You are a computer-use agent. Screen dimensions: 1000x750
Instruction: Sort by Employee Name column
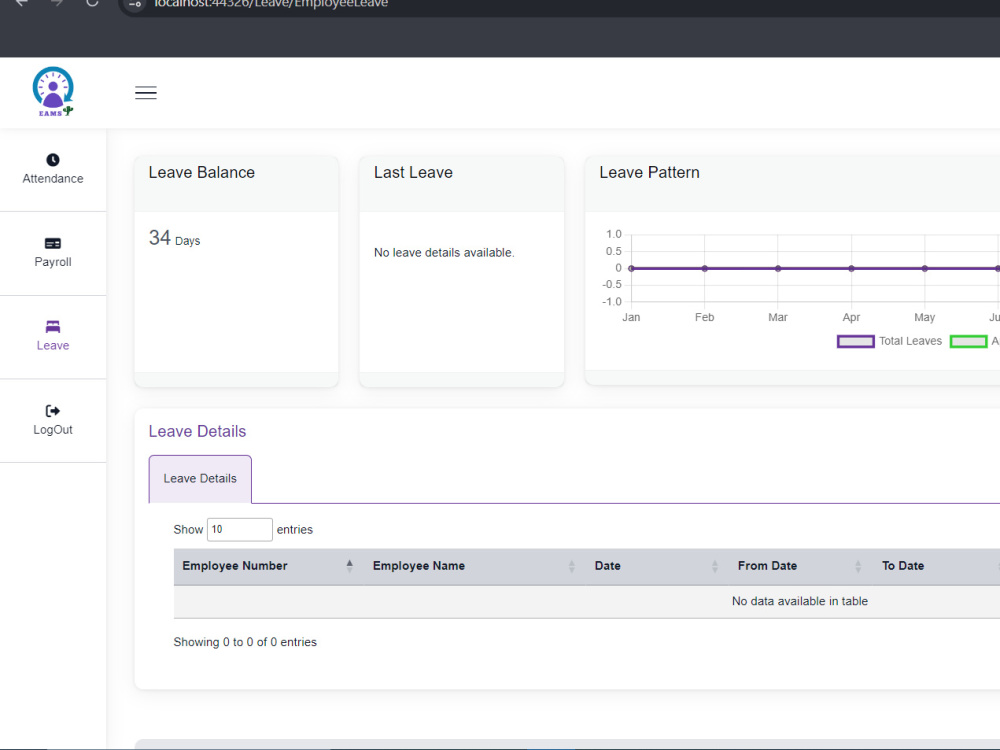[x=474, y=566]
